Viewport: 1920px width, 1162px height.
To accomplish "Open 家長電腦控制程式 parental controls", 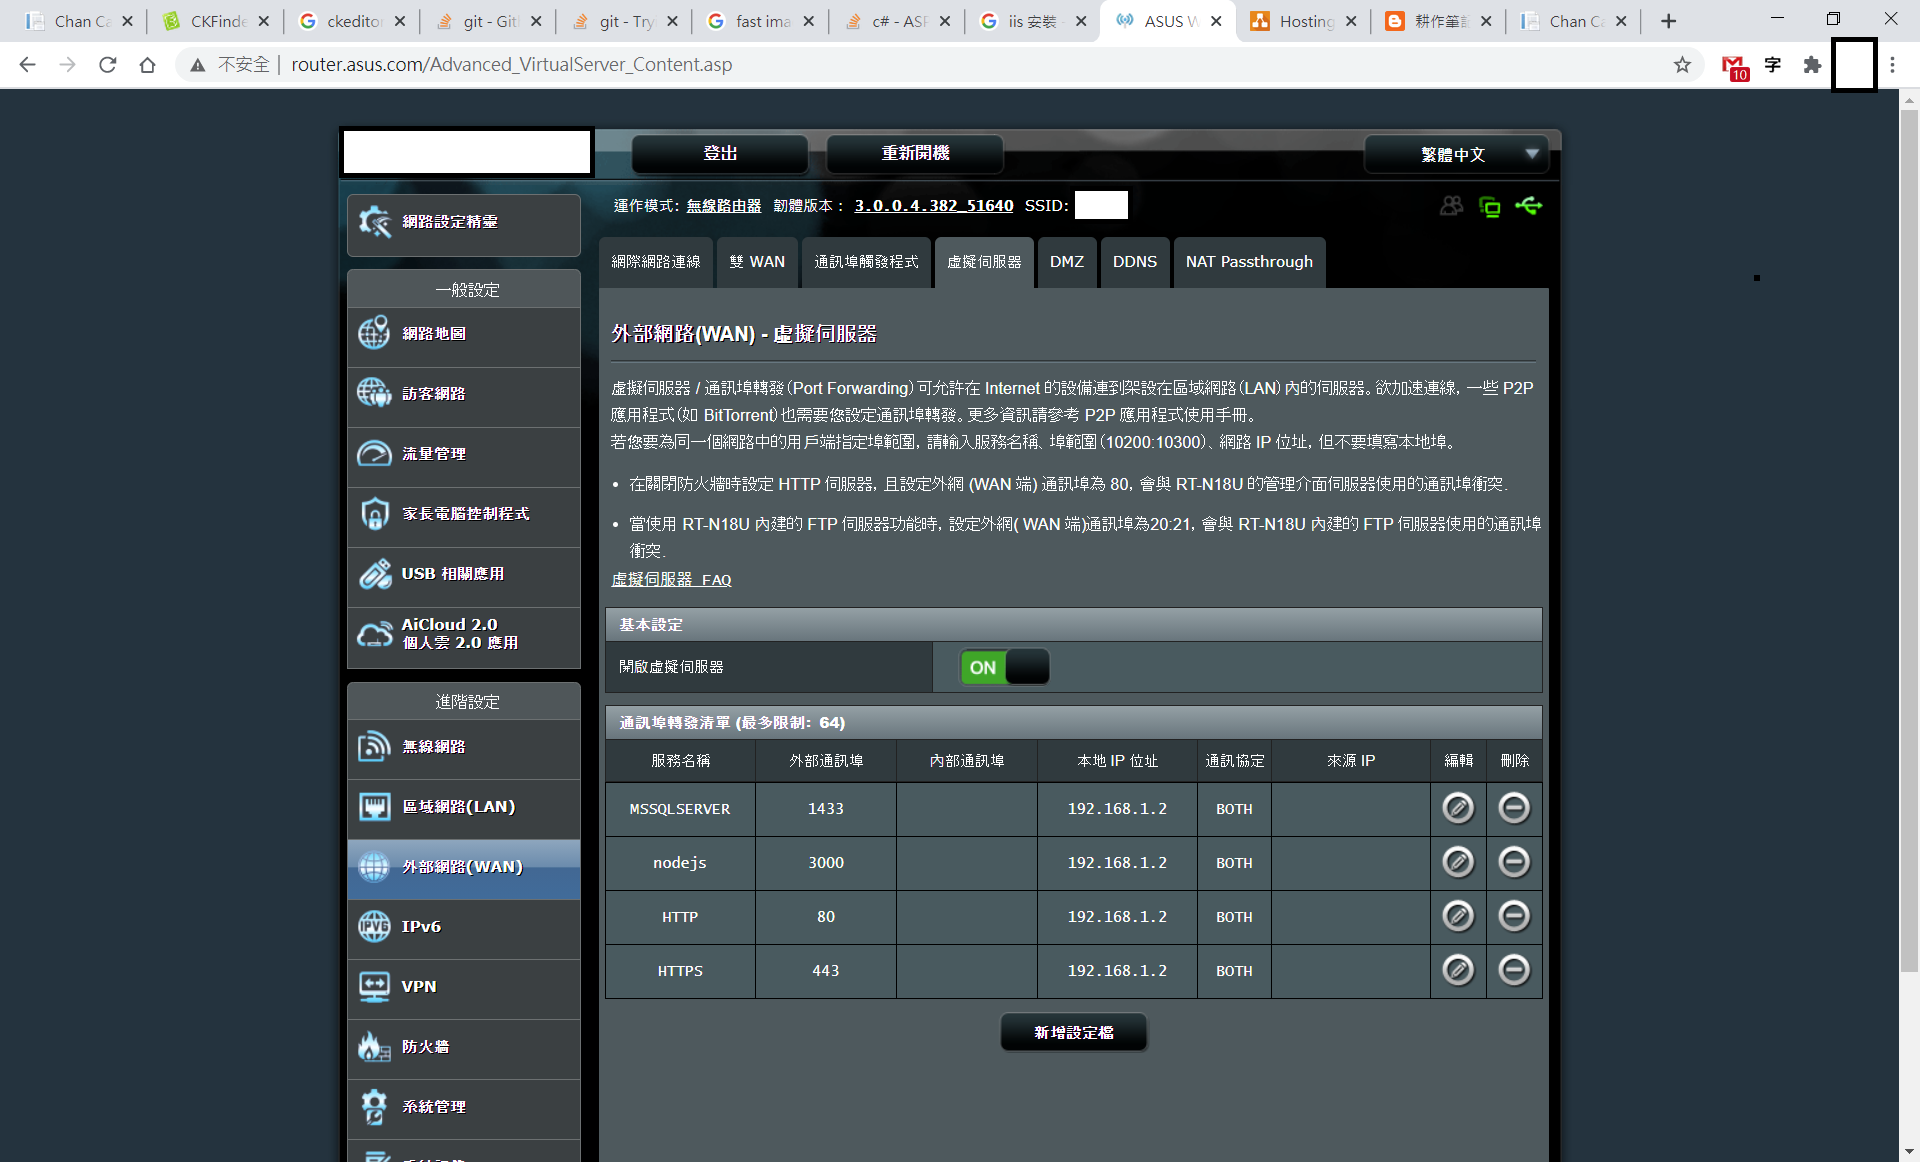I will pos(463,515).
